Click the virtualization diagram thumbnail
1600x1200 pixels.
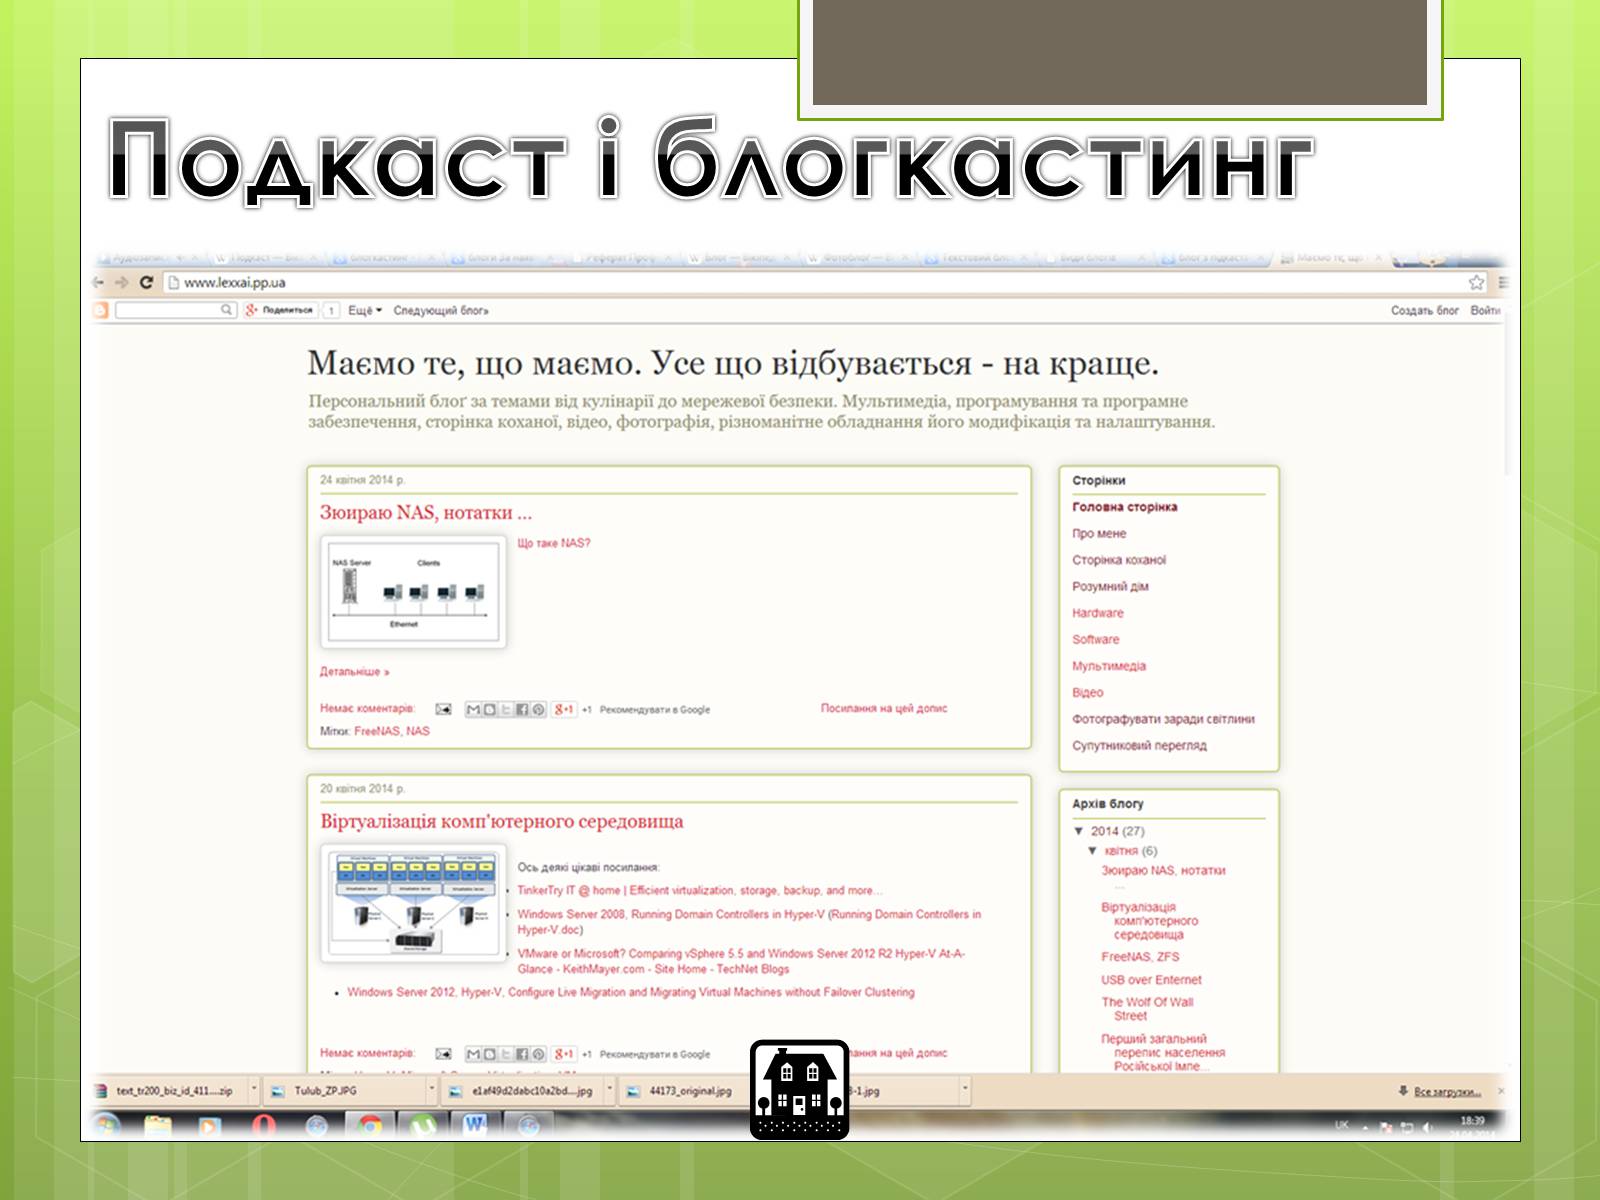point(414,904)
